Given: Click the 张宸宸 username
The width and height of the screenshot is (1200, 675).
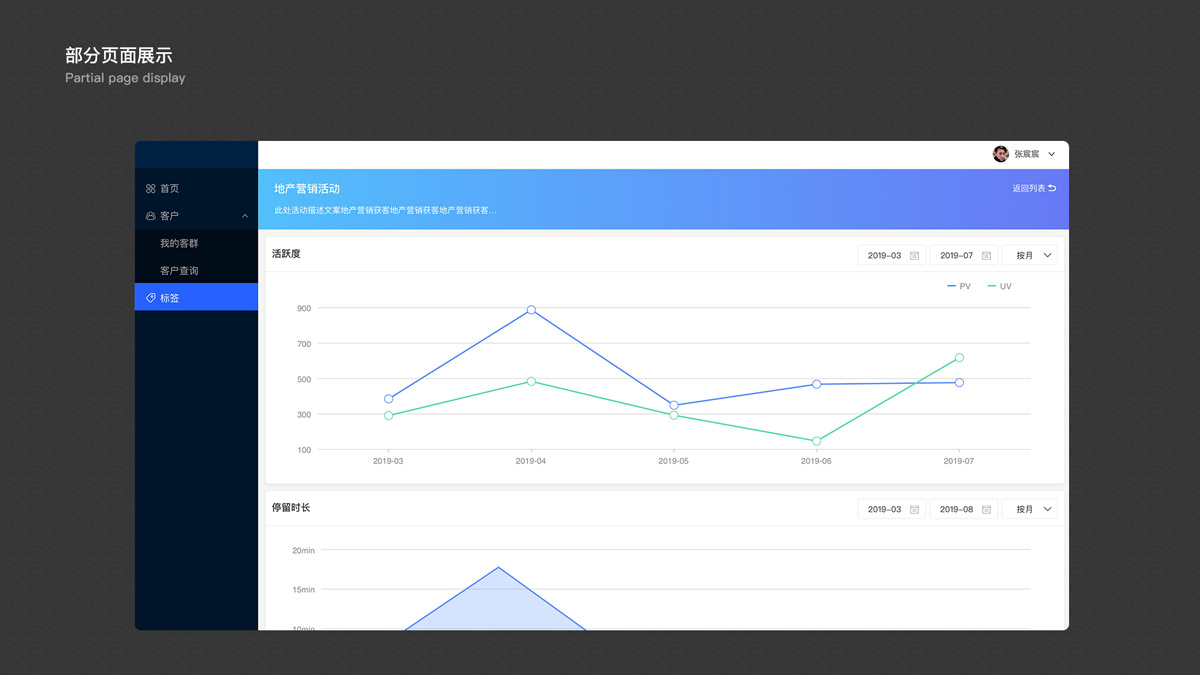Looking at the screenshot, I should click(x=1027, y=154).
